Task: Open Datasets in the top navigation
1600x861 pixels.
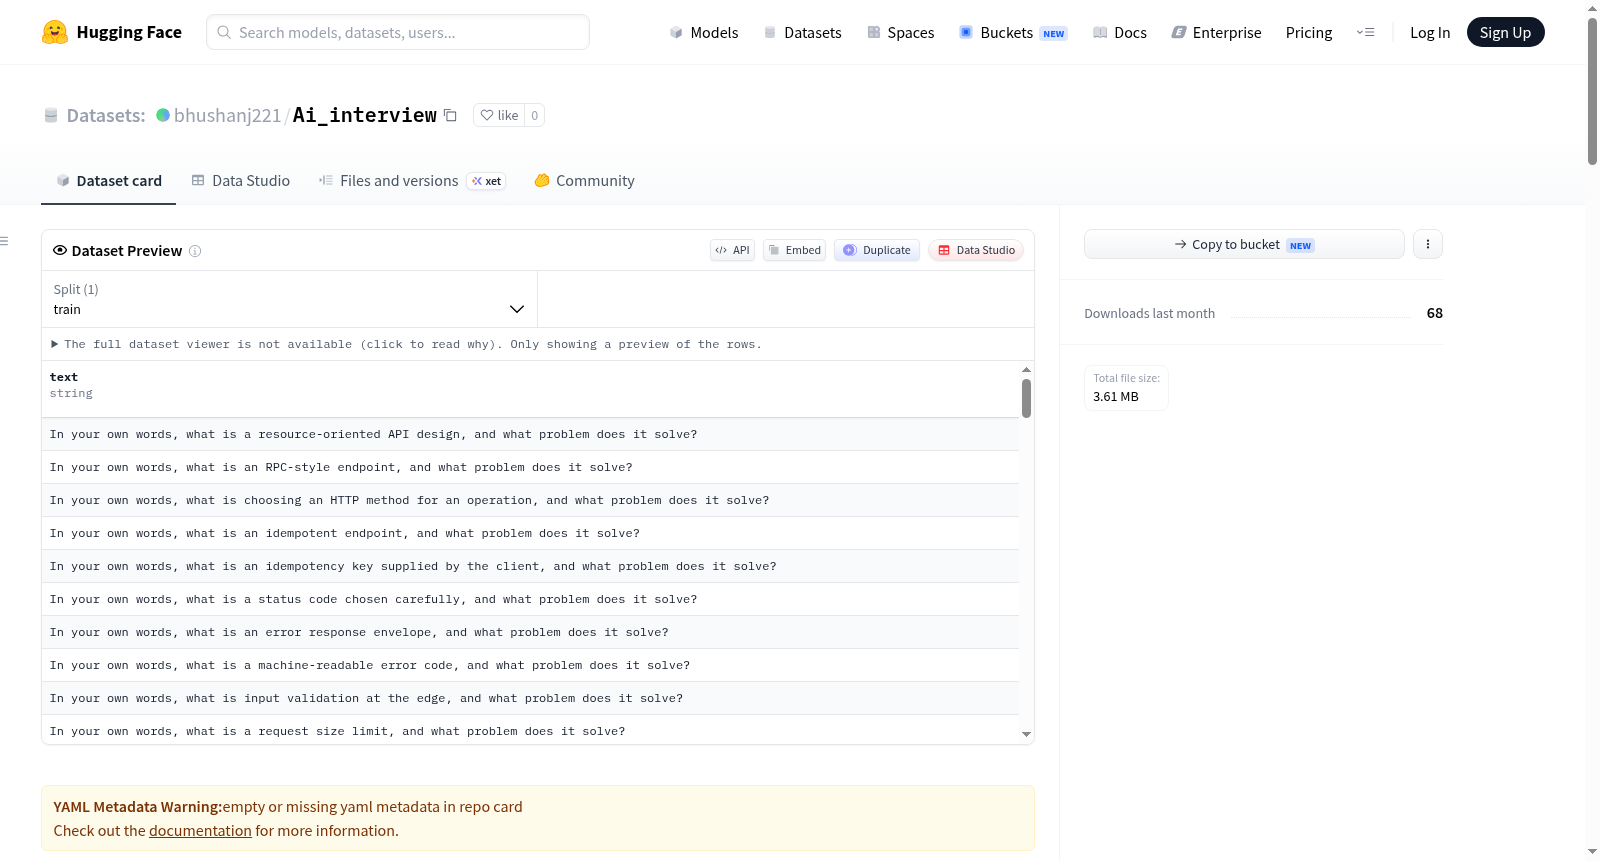Action: tap(802, 32)
